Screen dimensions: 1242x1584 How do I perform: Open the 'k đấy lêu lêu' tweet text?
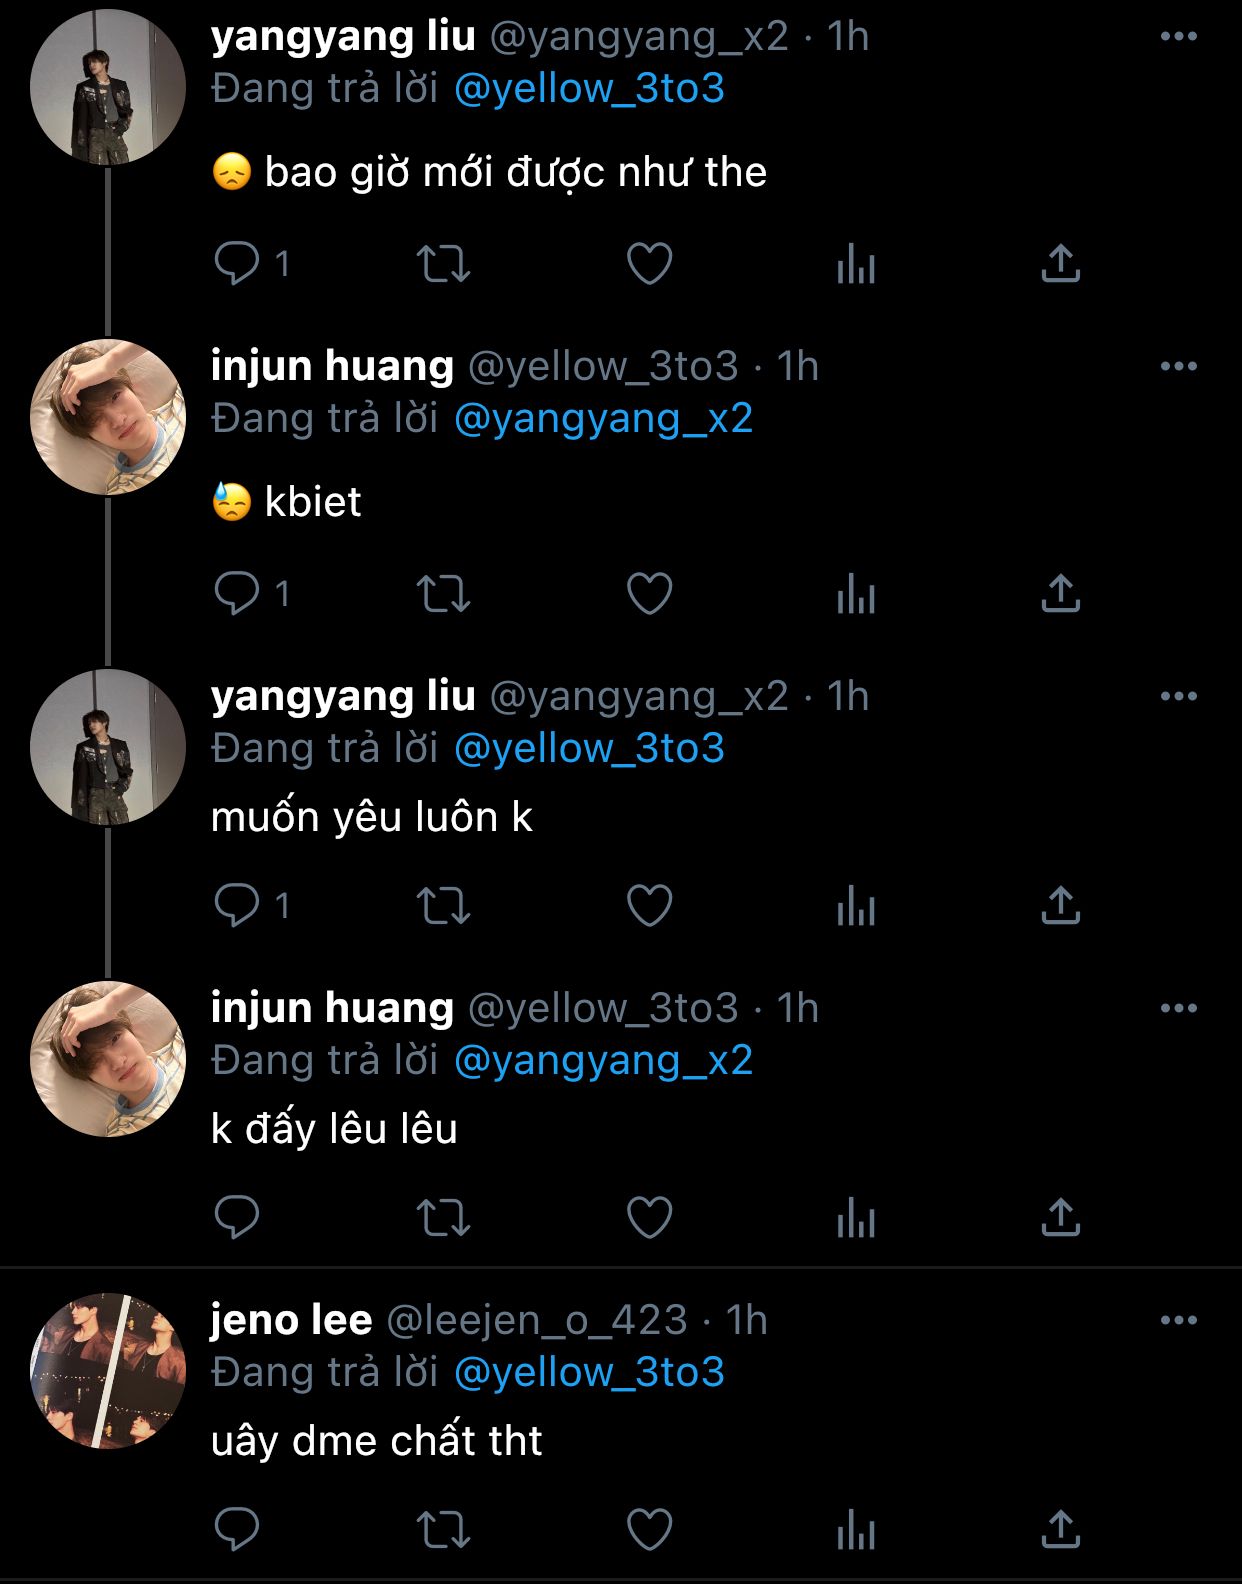click(334, 1129)
